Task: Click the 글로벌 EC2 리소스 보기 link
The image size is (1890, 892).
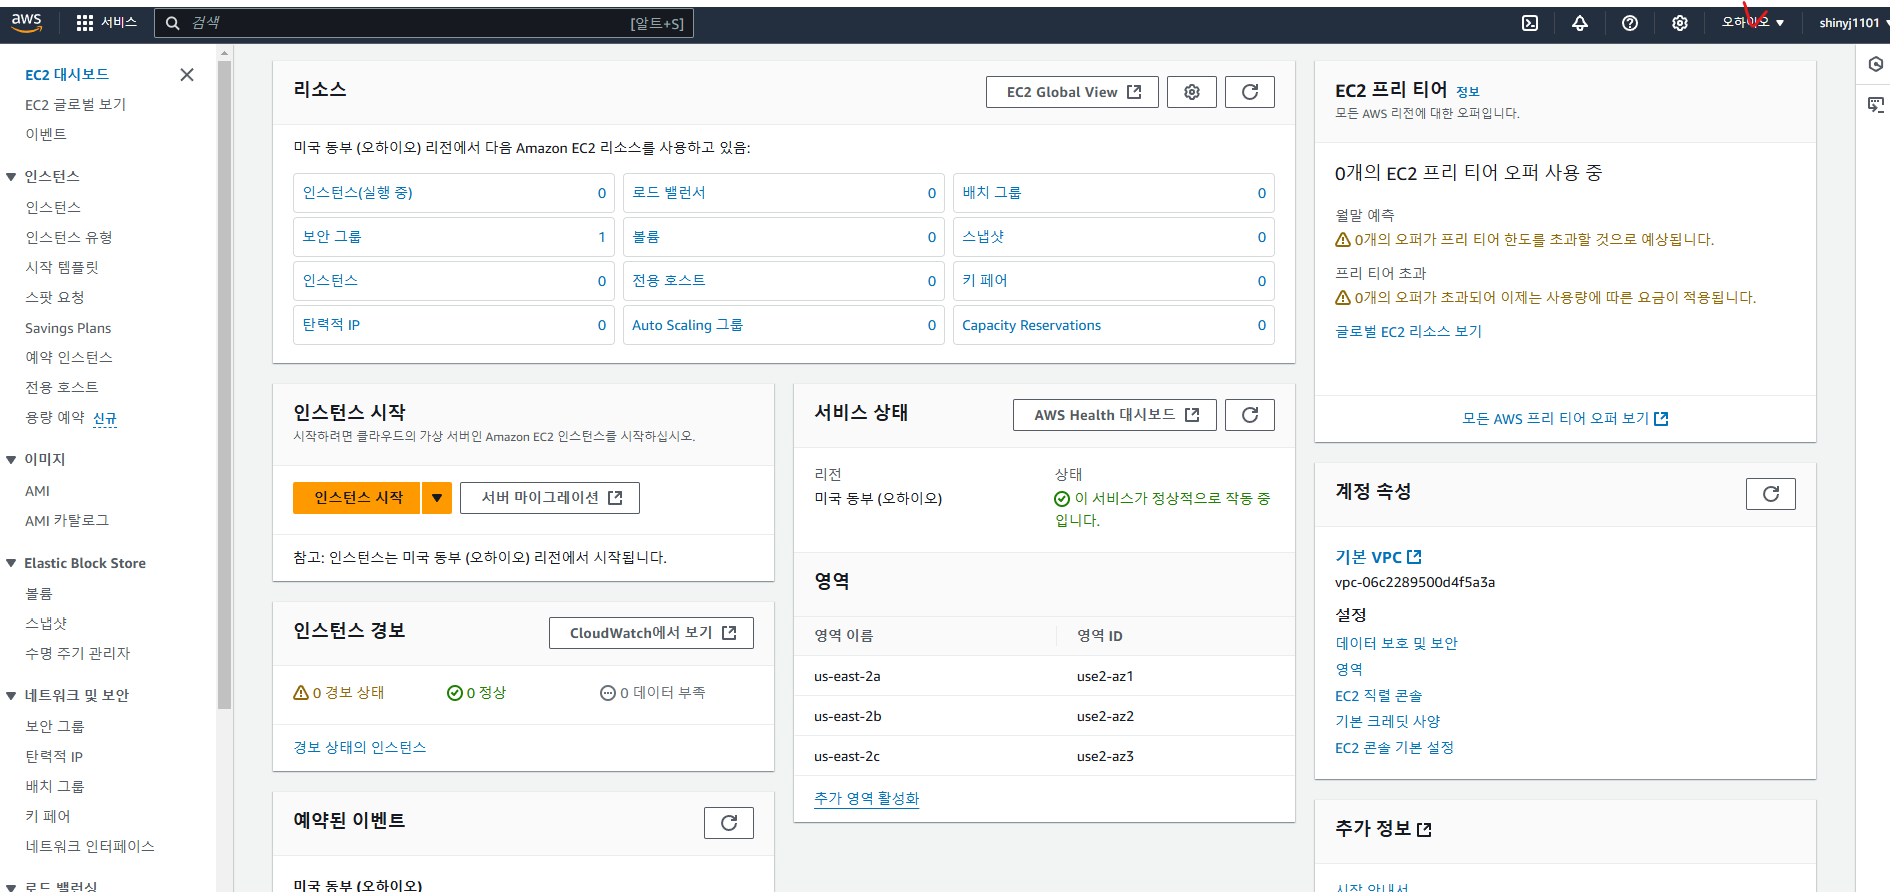Action: tap(1408, 332)
